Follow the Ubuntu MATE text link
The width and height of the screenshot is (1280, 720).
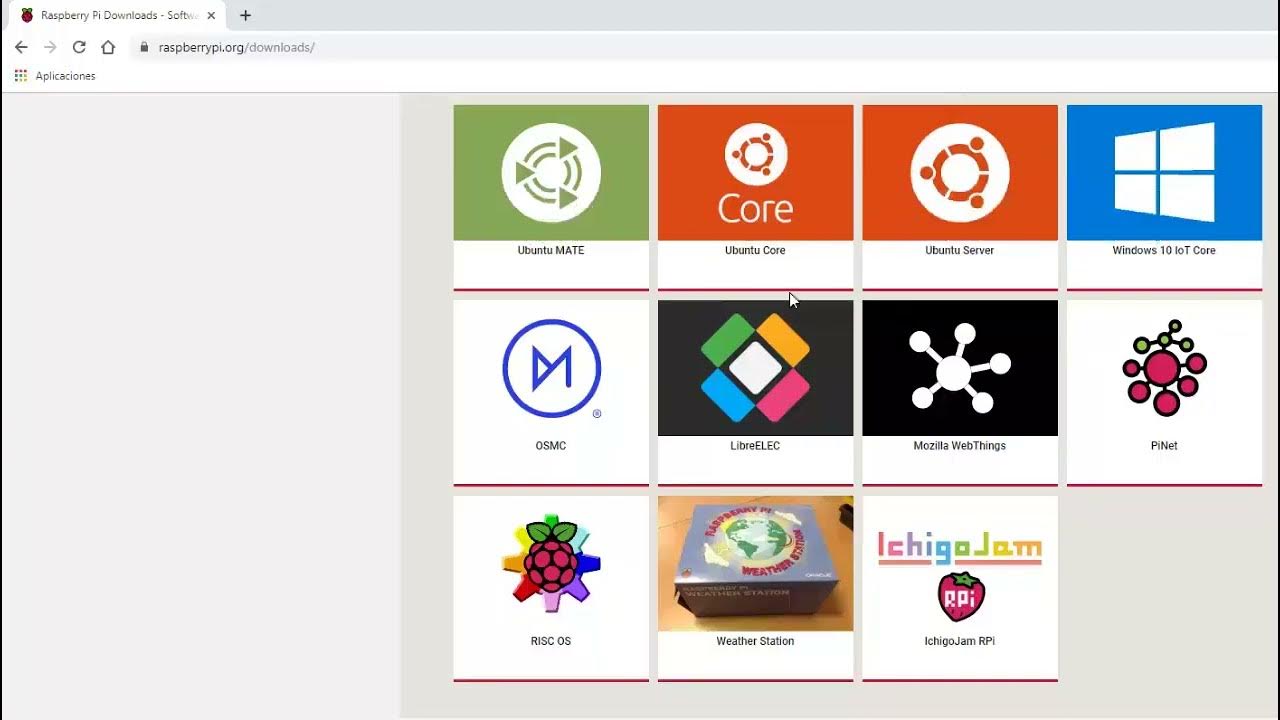(551, 250)
